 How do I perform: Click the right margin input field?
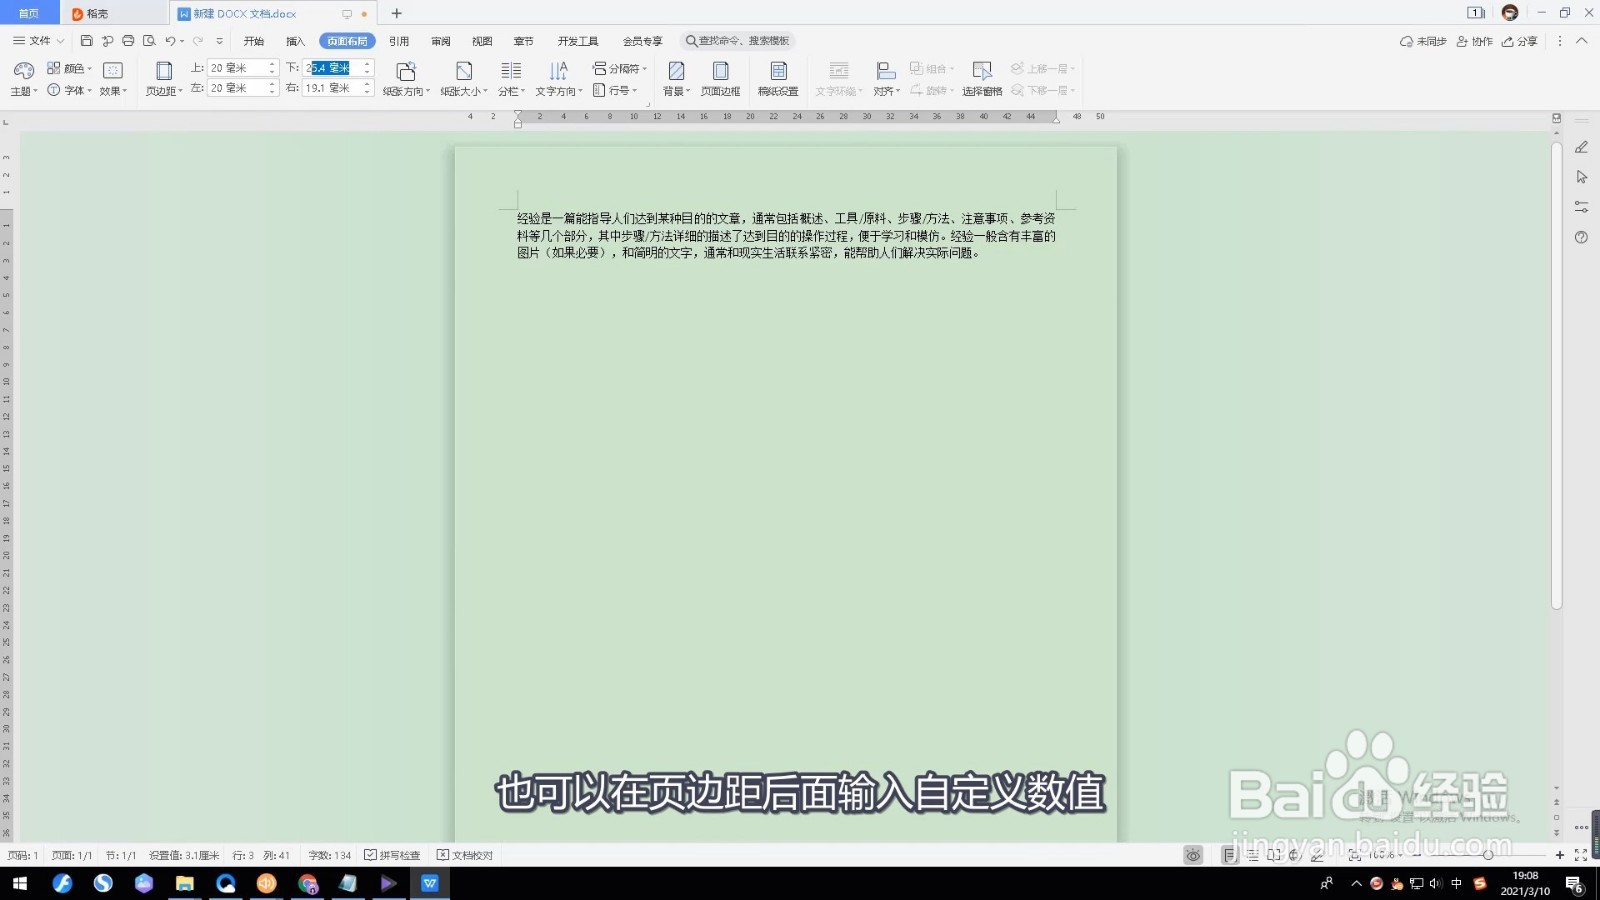coord(338,88)
